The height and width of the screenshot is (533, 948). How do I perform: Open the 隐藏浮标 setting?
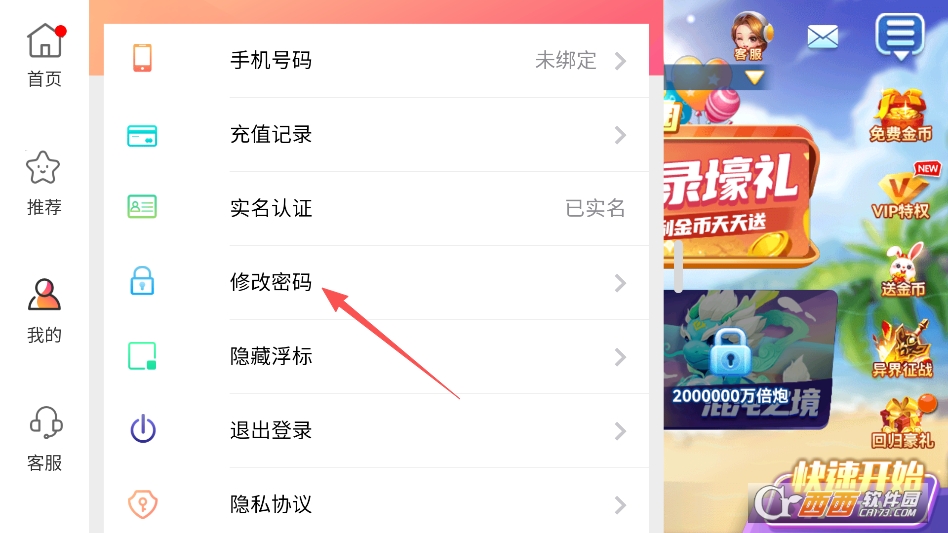376,357
